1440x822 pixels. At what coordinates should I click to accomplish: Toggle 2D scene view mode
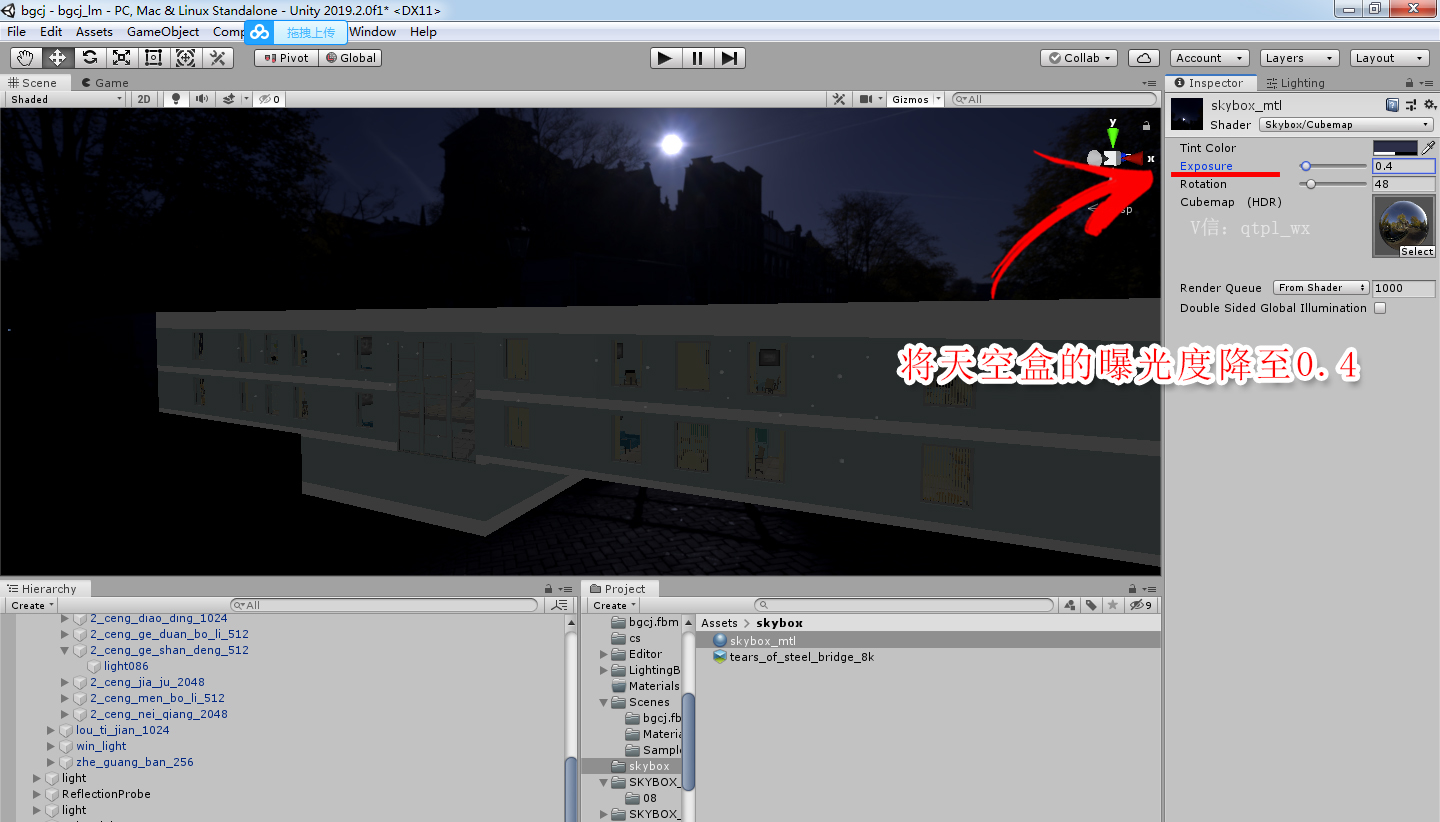point(145,99)
